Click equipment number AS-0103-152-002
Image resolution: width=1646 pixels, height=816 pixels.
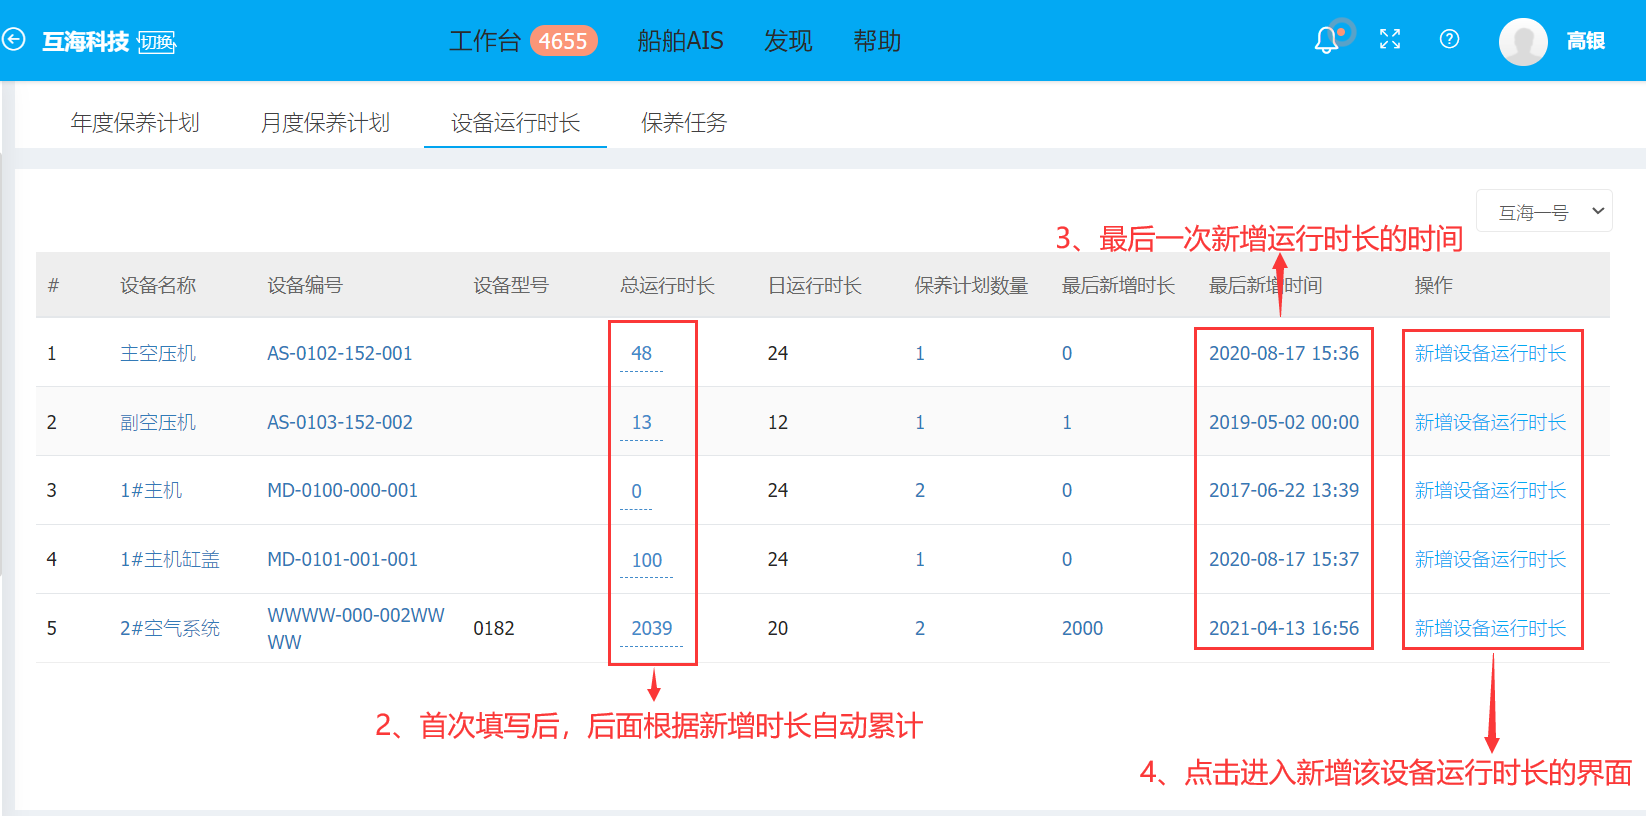[340, 422]
